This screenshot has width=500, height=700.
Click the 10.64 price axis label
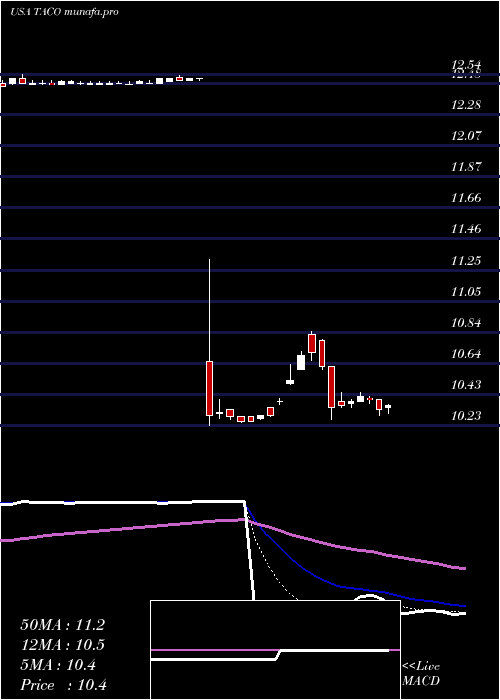pos(467,354)
